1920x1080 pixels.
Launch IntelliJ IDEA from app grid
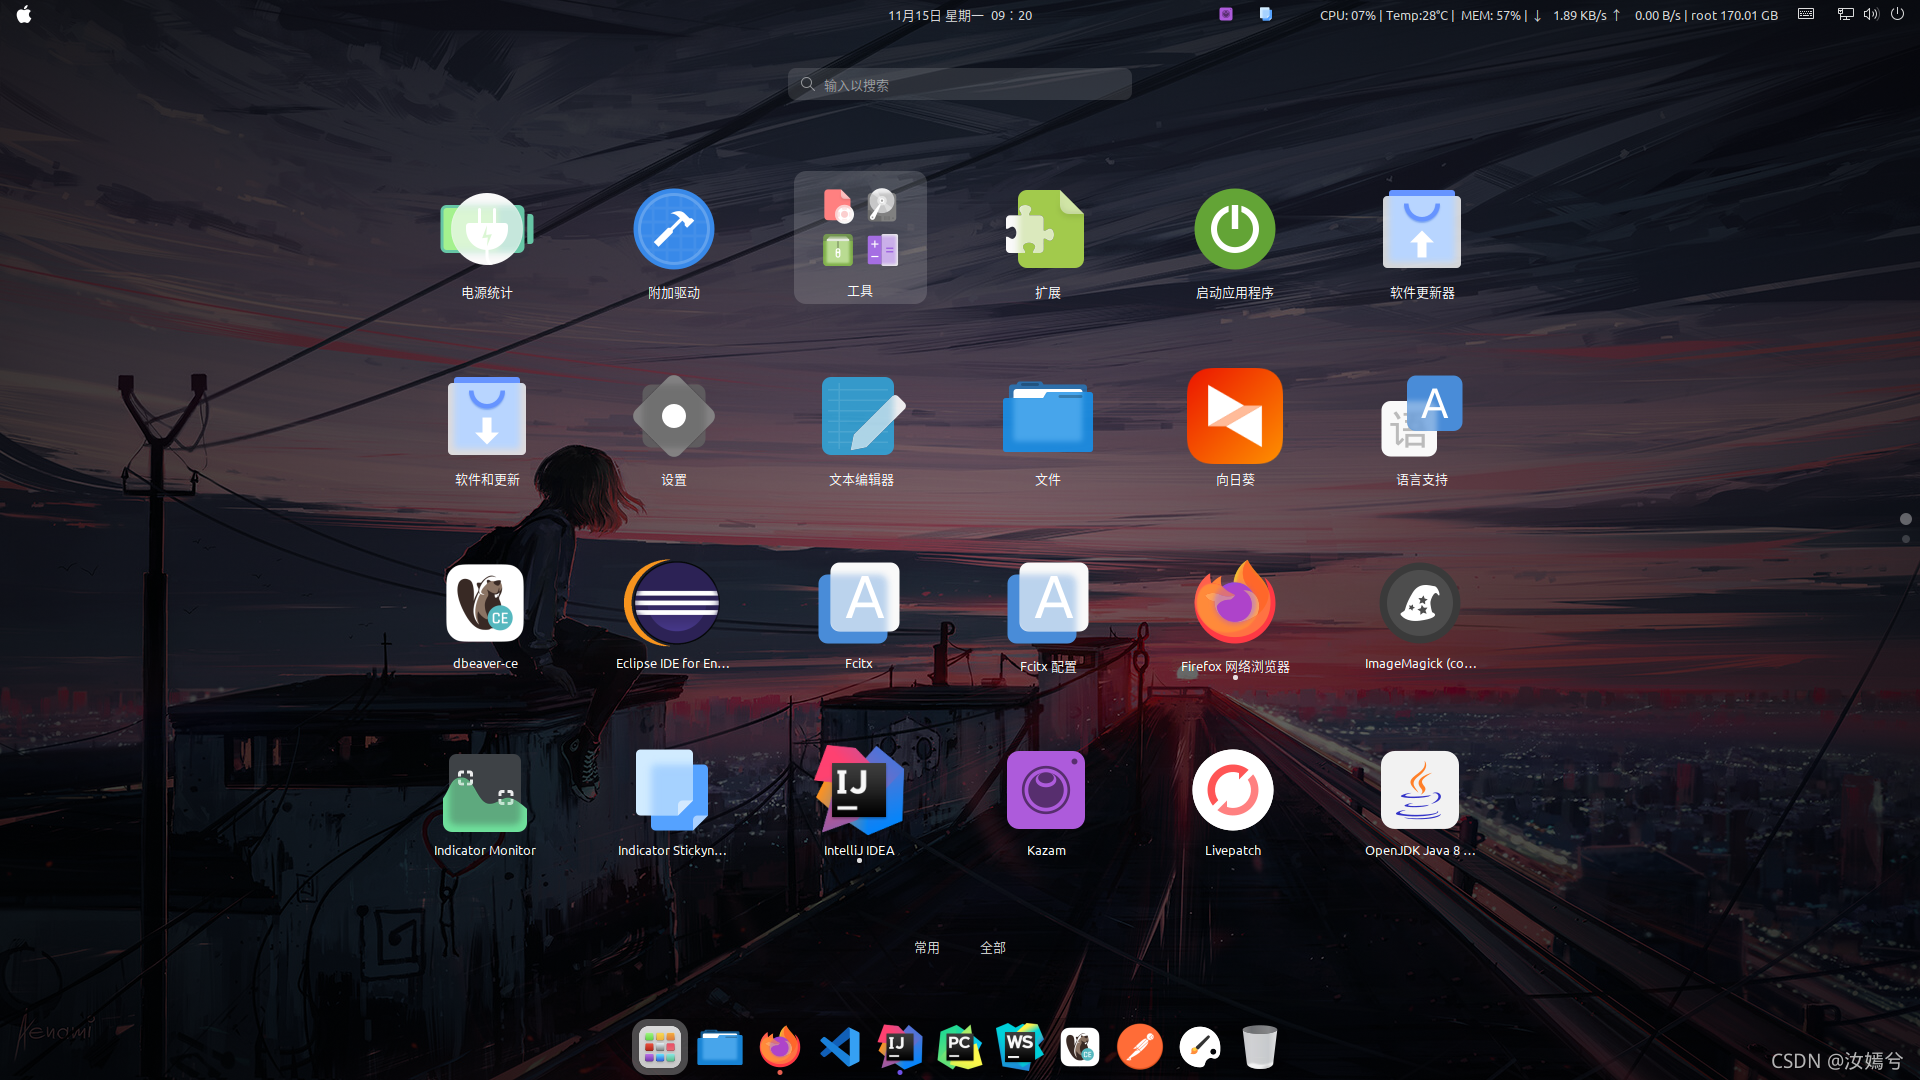click(859, 791)
